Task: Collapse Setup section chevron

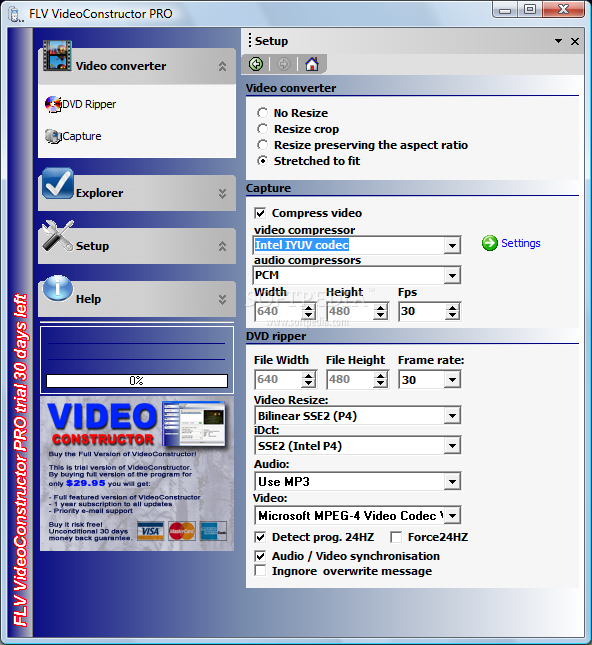Action: click(x=222, y=246)
